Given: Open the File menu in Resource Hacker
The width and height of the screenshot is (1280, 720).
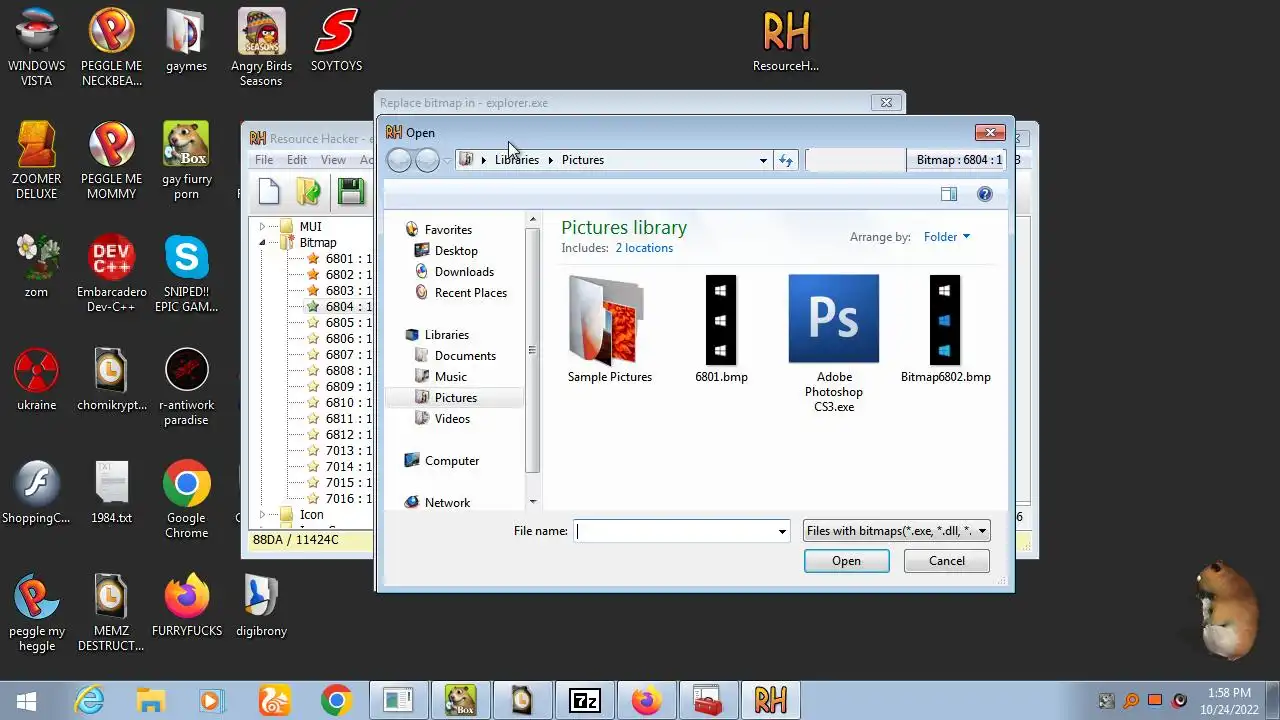Looking at the screenshot, I should click(264, 160).
